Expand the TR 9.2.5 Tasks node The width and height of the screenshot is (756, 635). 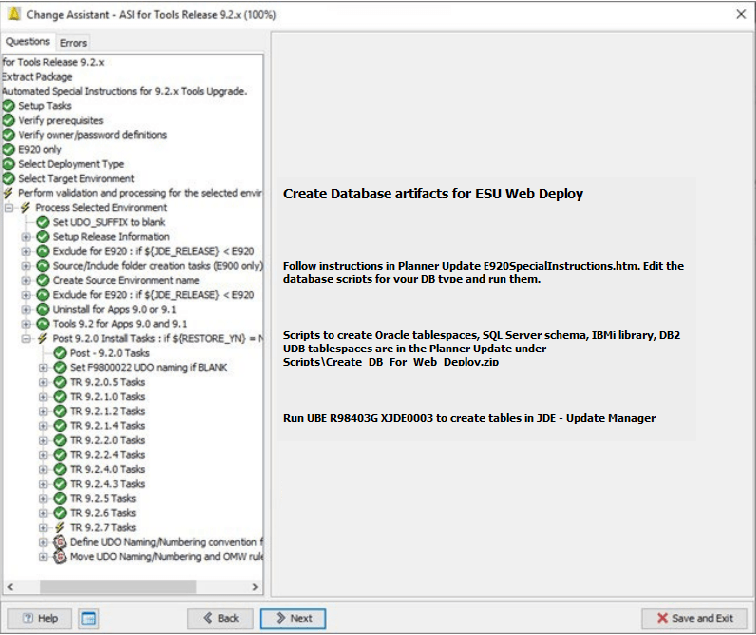(43, 499)
